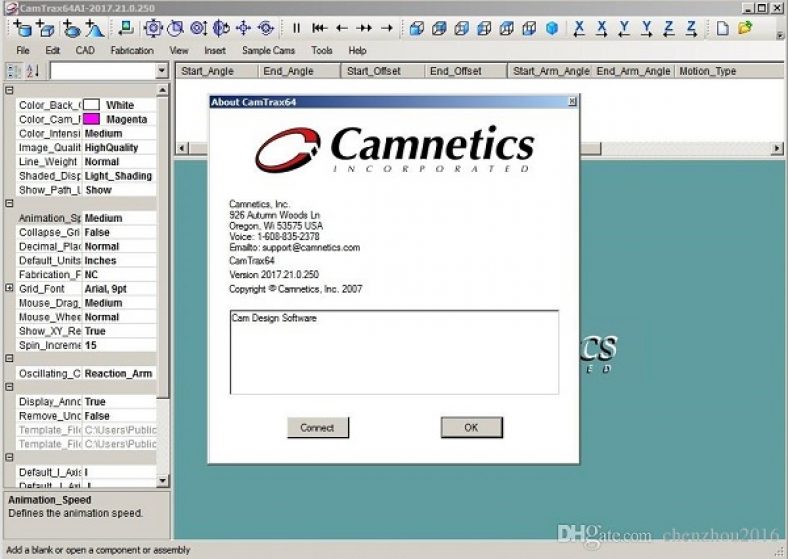This screenshot has height=559, width=788.
Task: Step the animation forward one increment
Action: coord(386,28)
